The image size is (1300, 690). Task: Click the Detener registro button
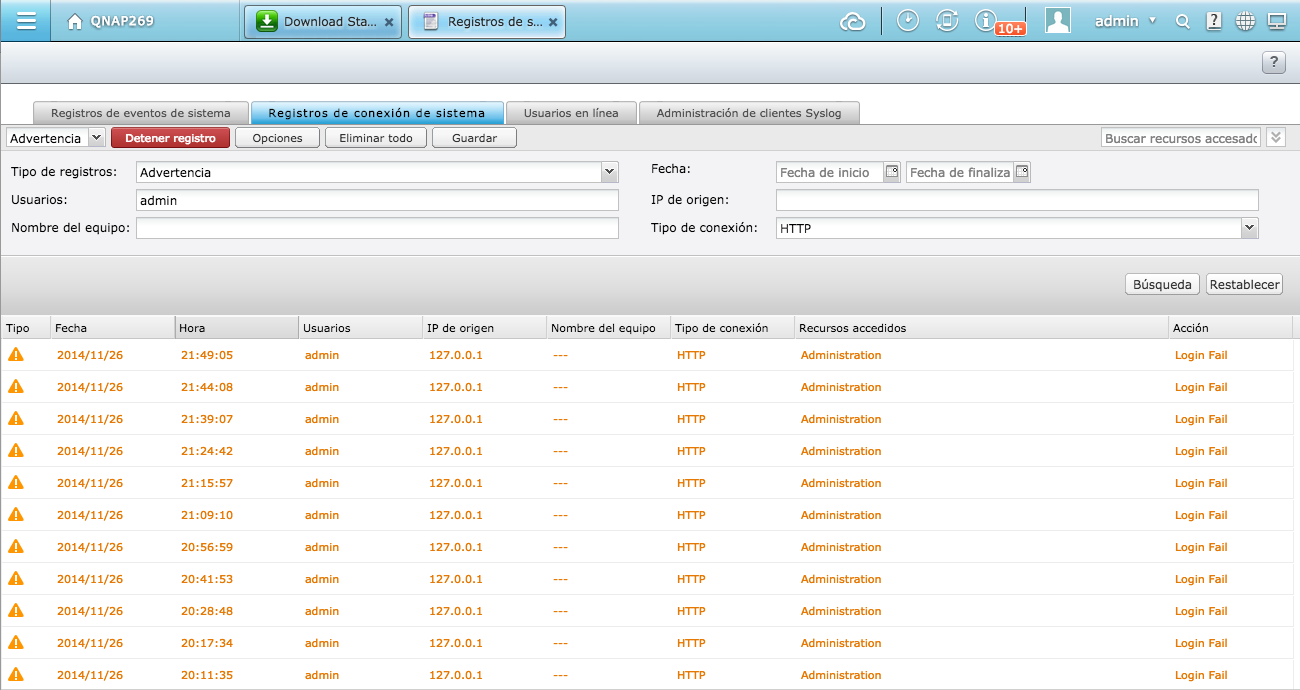click(170, 138)
